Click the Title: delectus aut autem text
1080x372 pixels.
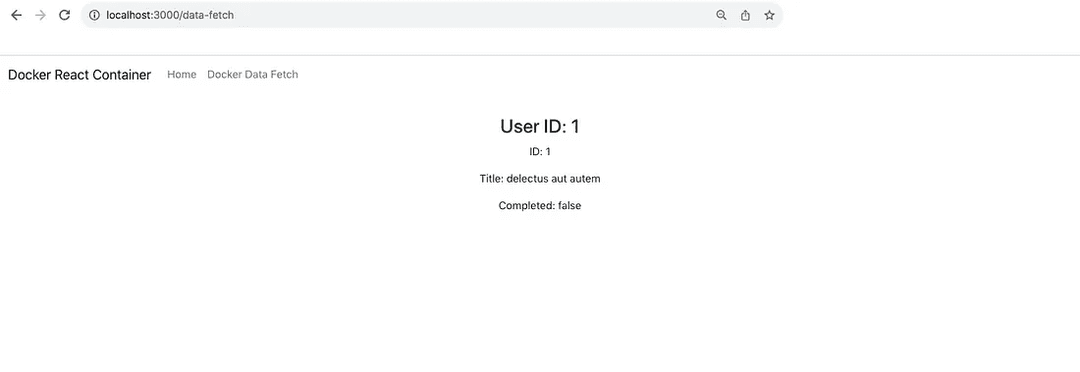tap(540, 179)
